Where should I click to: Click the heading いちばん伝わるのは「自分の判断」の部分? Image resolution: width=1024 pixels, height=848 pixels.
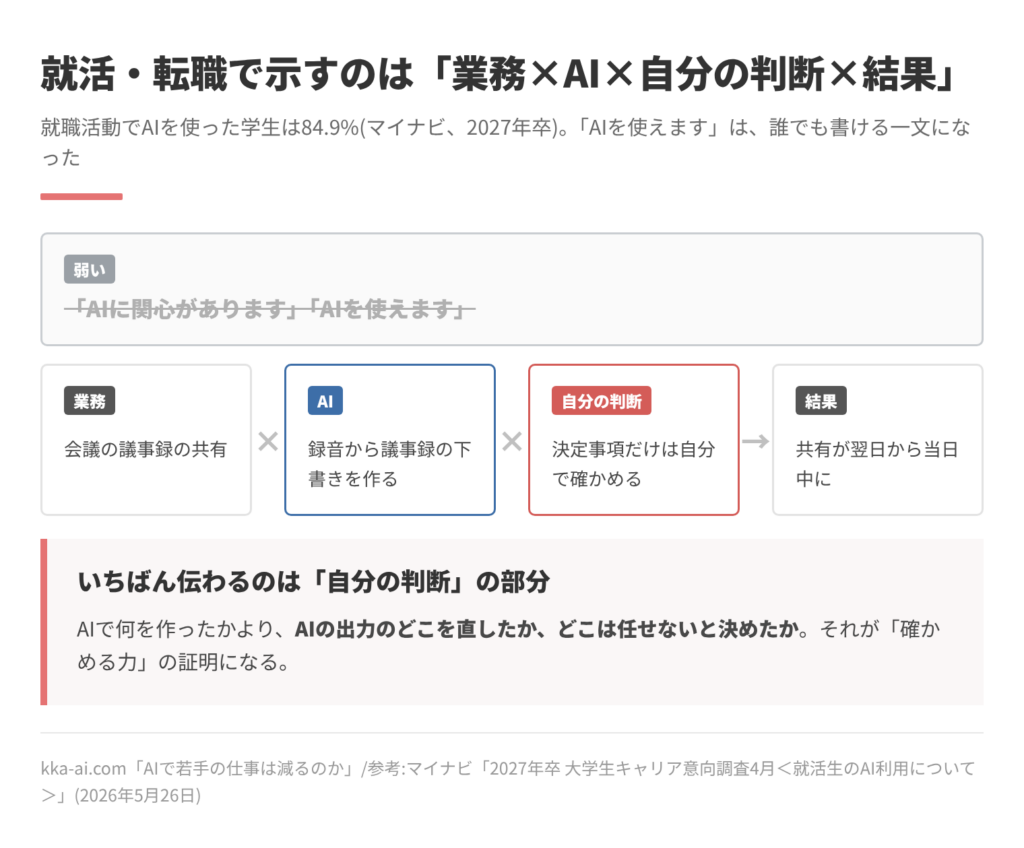313,581
